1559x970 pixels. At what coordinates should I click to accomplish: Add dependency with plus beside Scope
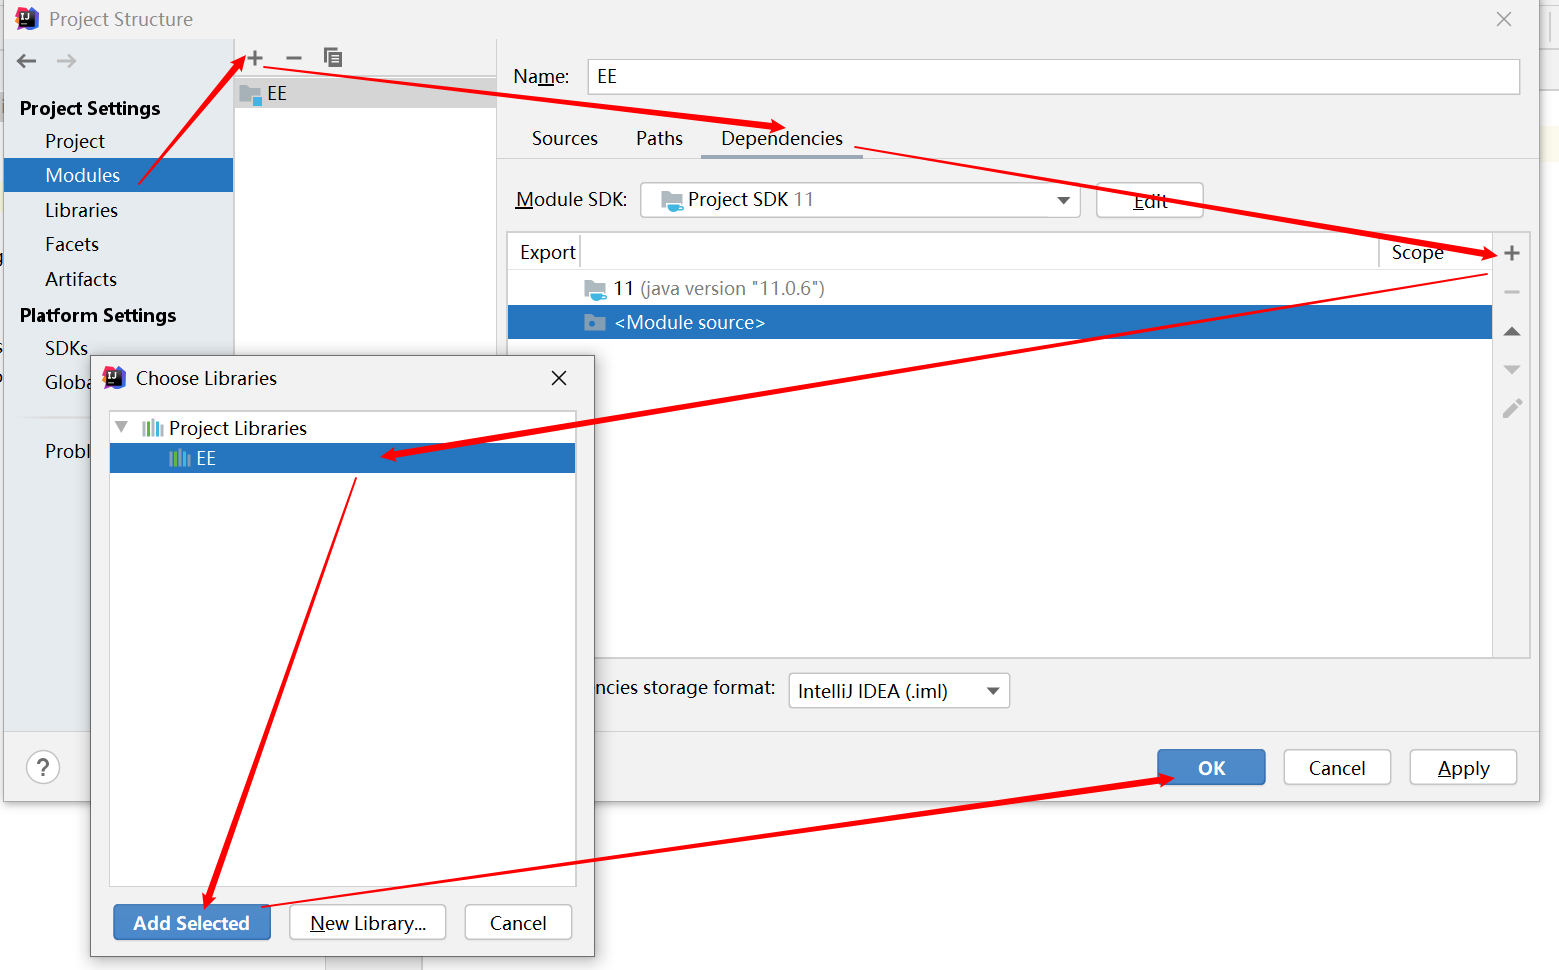coord(1512,253)
